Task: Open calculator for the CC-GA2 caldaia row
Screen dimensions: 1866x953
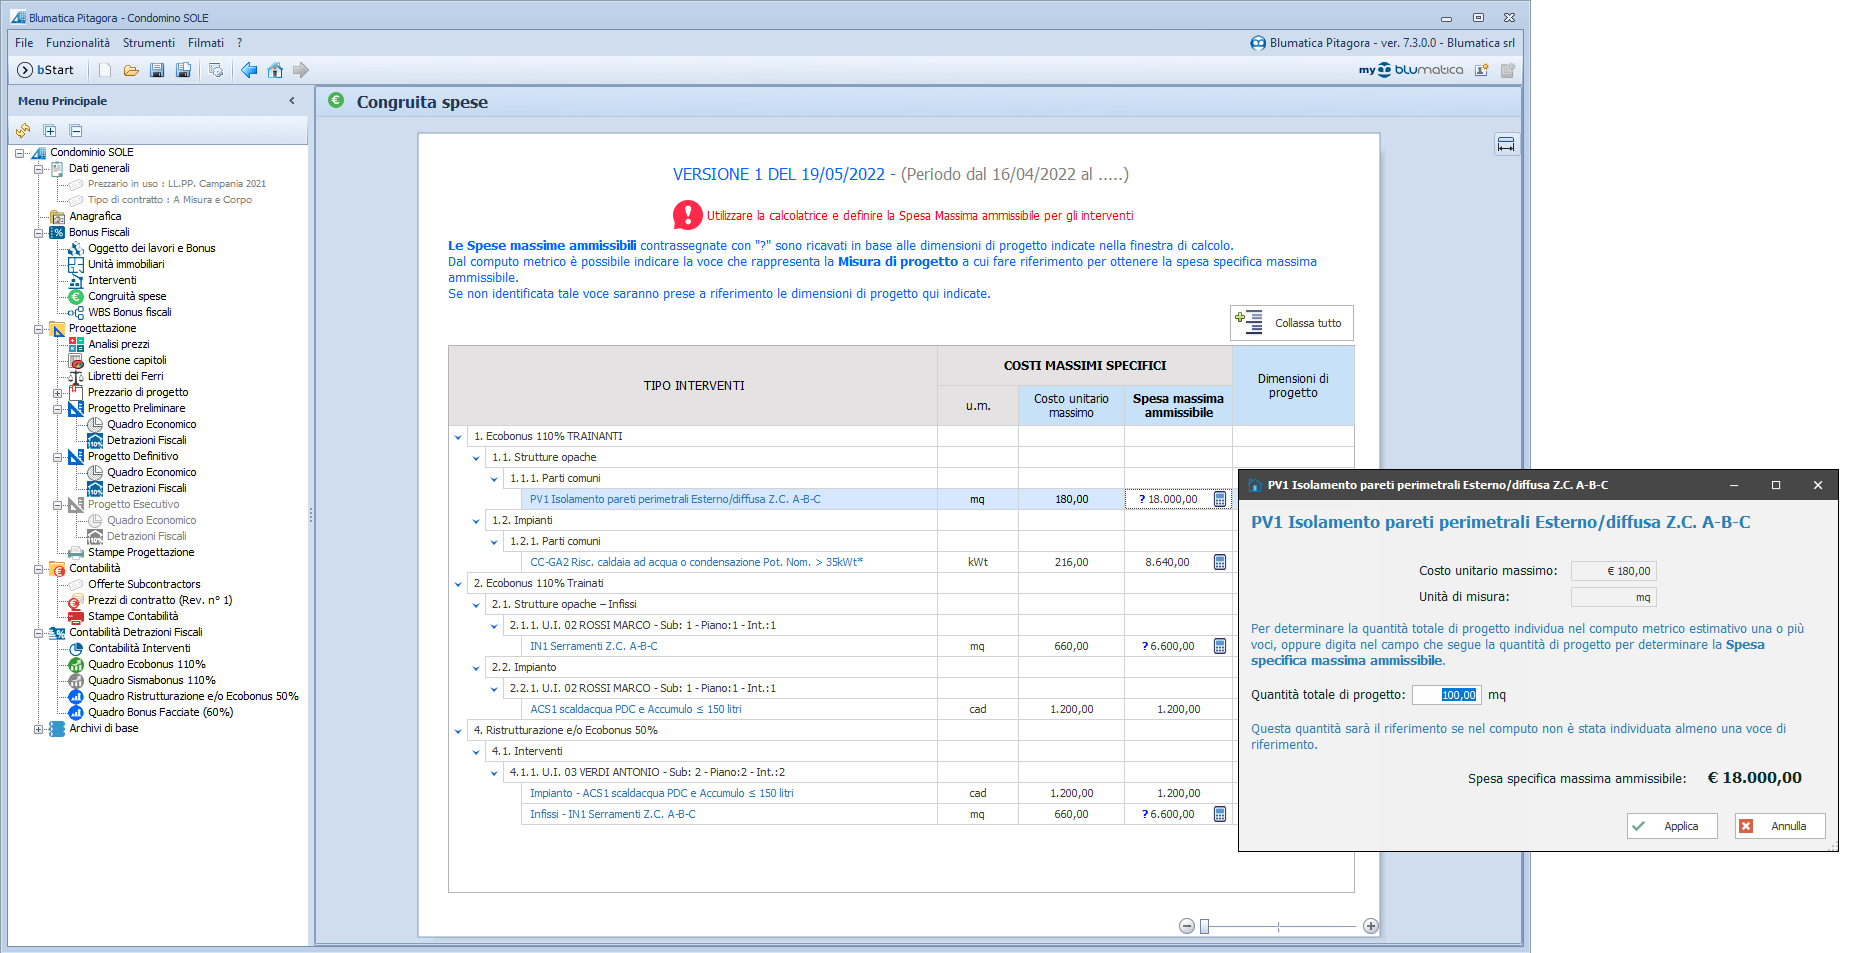Action: 1220,562
